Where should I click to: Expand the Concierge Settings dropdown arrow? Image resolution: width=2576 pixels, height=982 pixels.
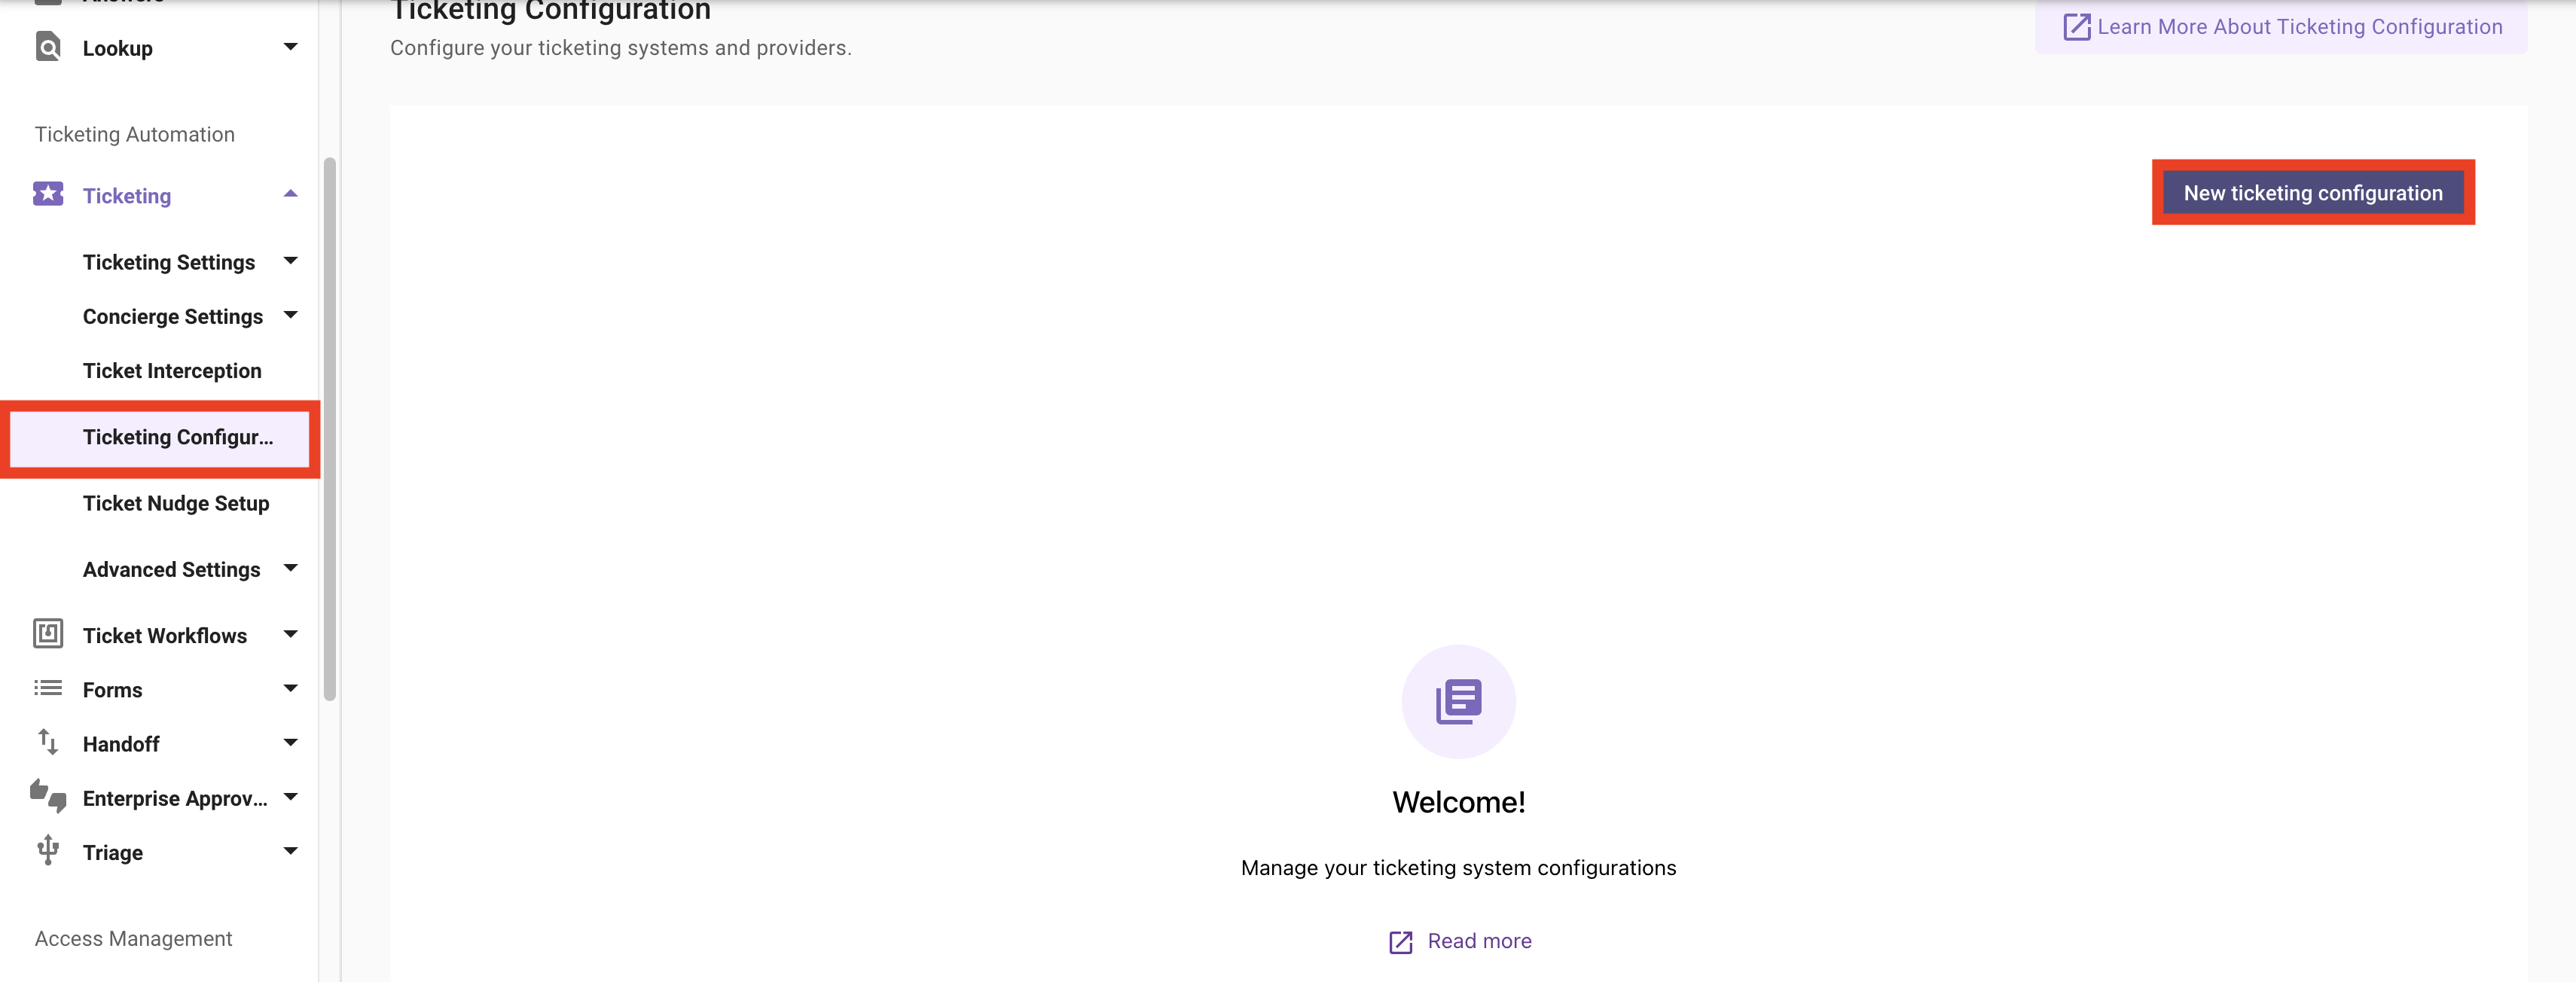point(290,315)
